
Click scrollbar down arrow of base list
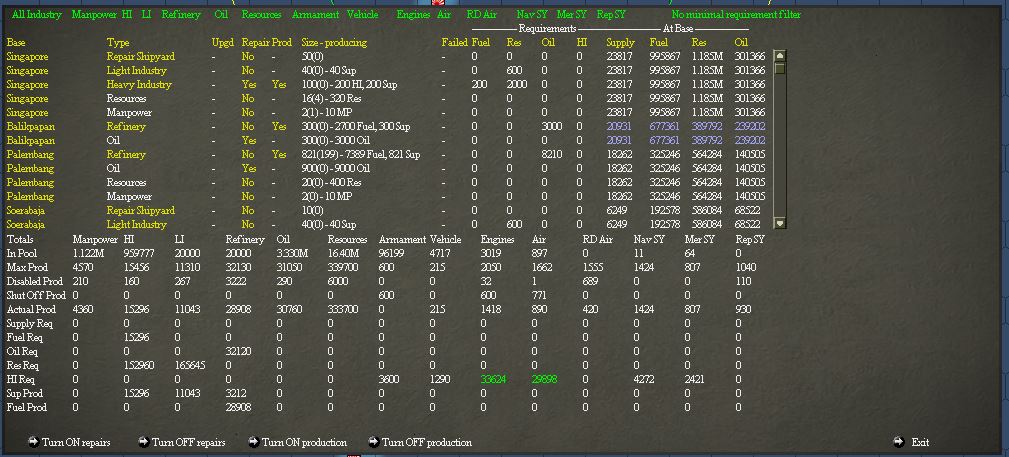[x=780, y=223]
